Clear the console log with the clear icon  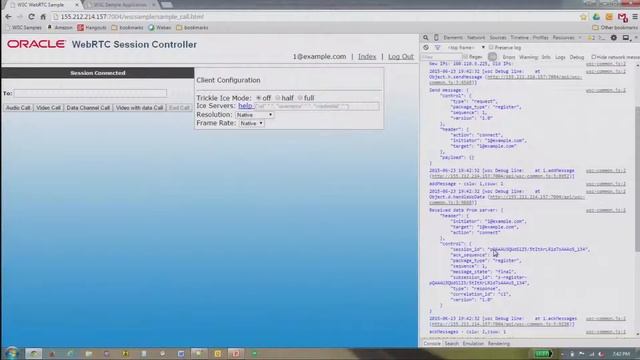pos(426,48)
